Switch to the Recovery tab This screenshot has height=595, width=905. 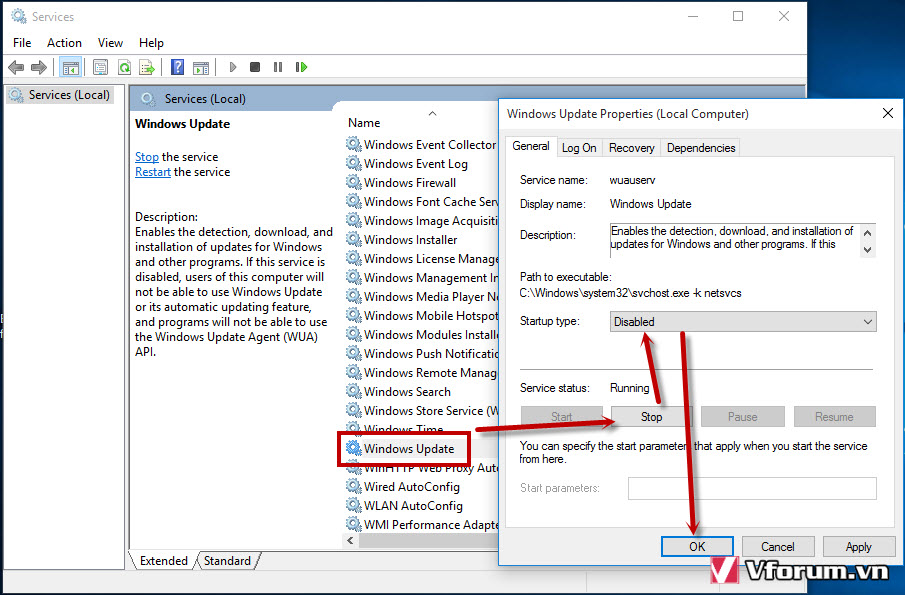[x=631, y=148]
